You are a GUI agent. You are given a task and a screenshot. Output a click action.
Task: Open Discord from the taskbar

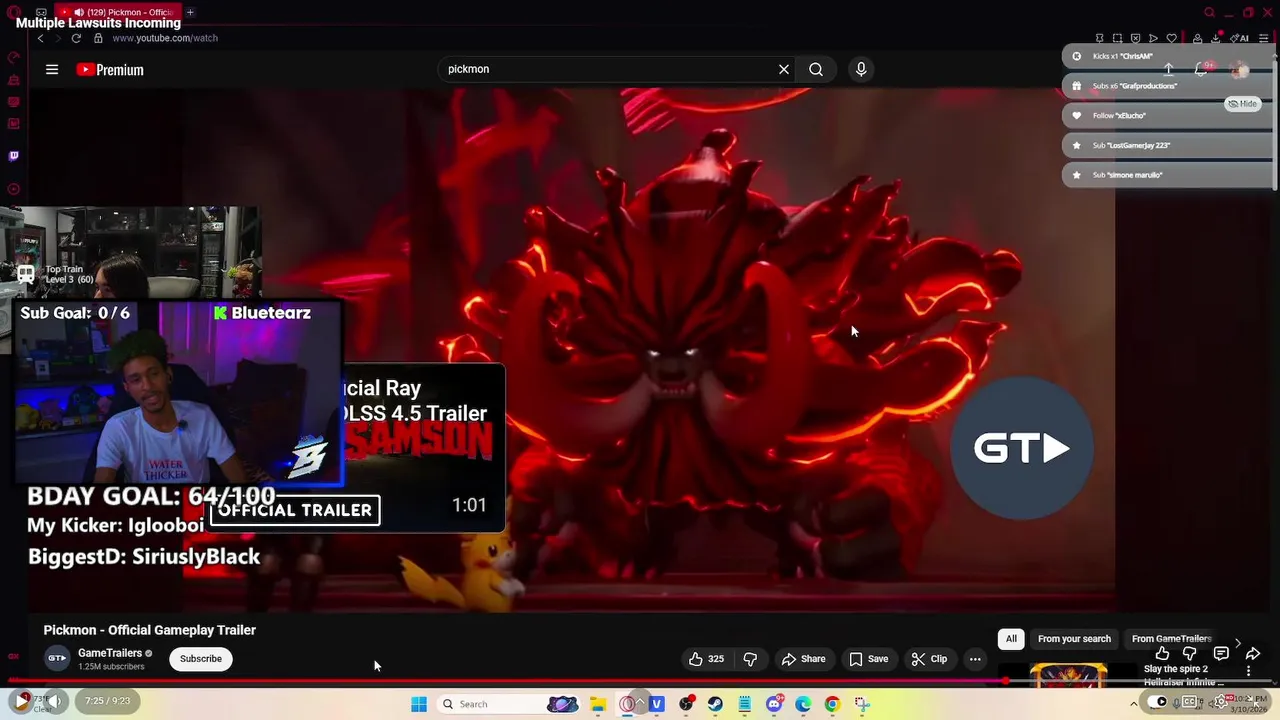coord(774,704)
